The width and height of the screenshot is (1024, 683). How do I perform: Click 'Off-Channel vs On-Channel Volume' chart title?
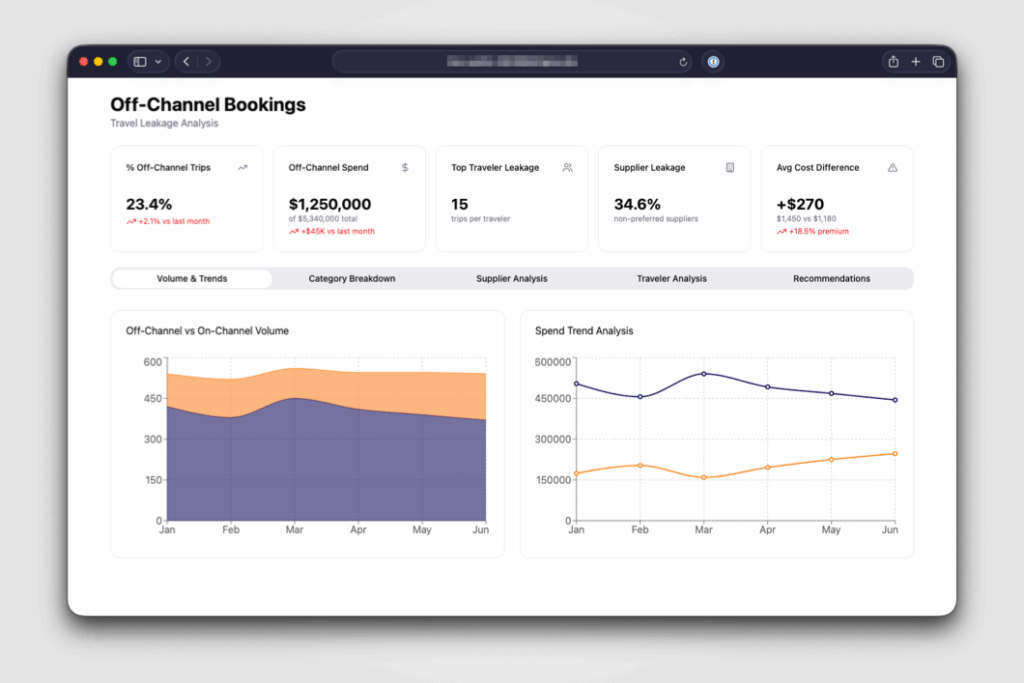207,331
